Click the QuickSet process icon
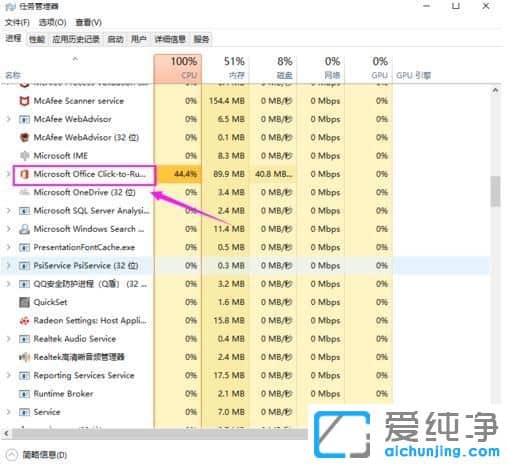 [x=24, y=302]
